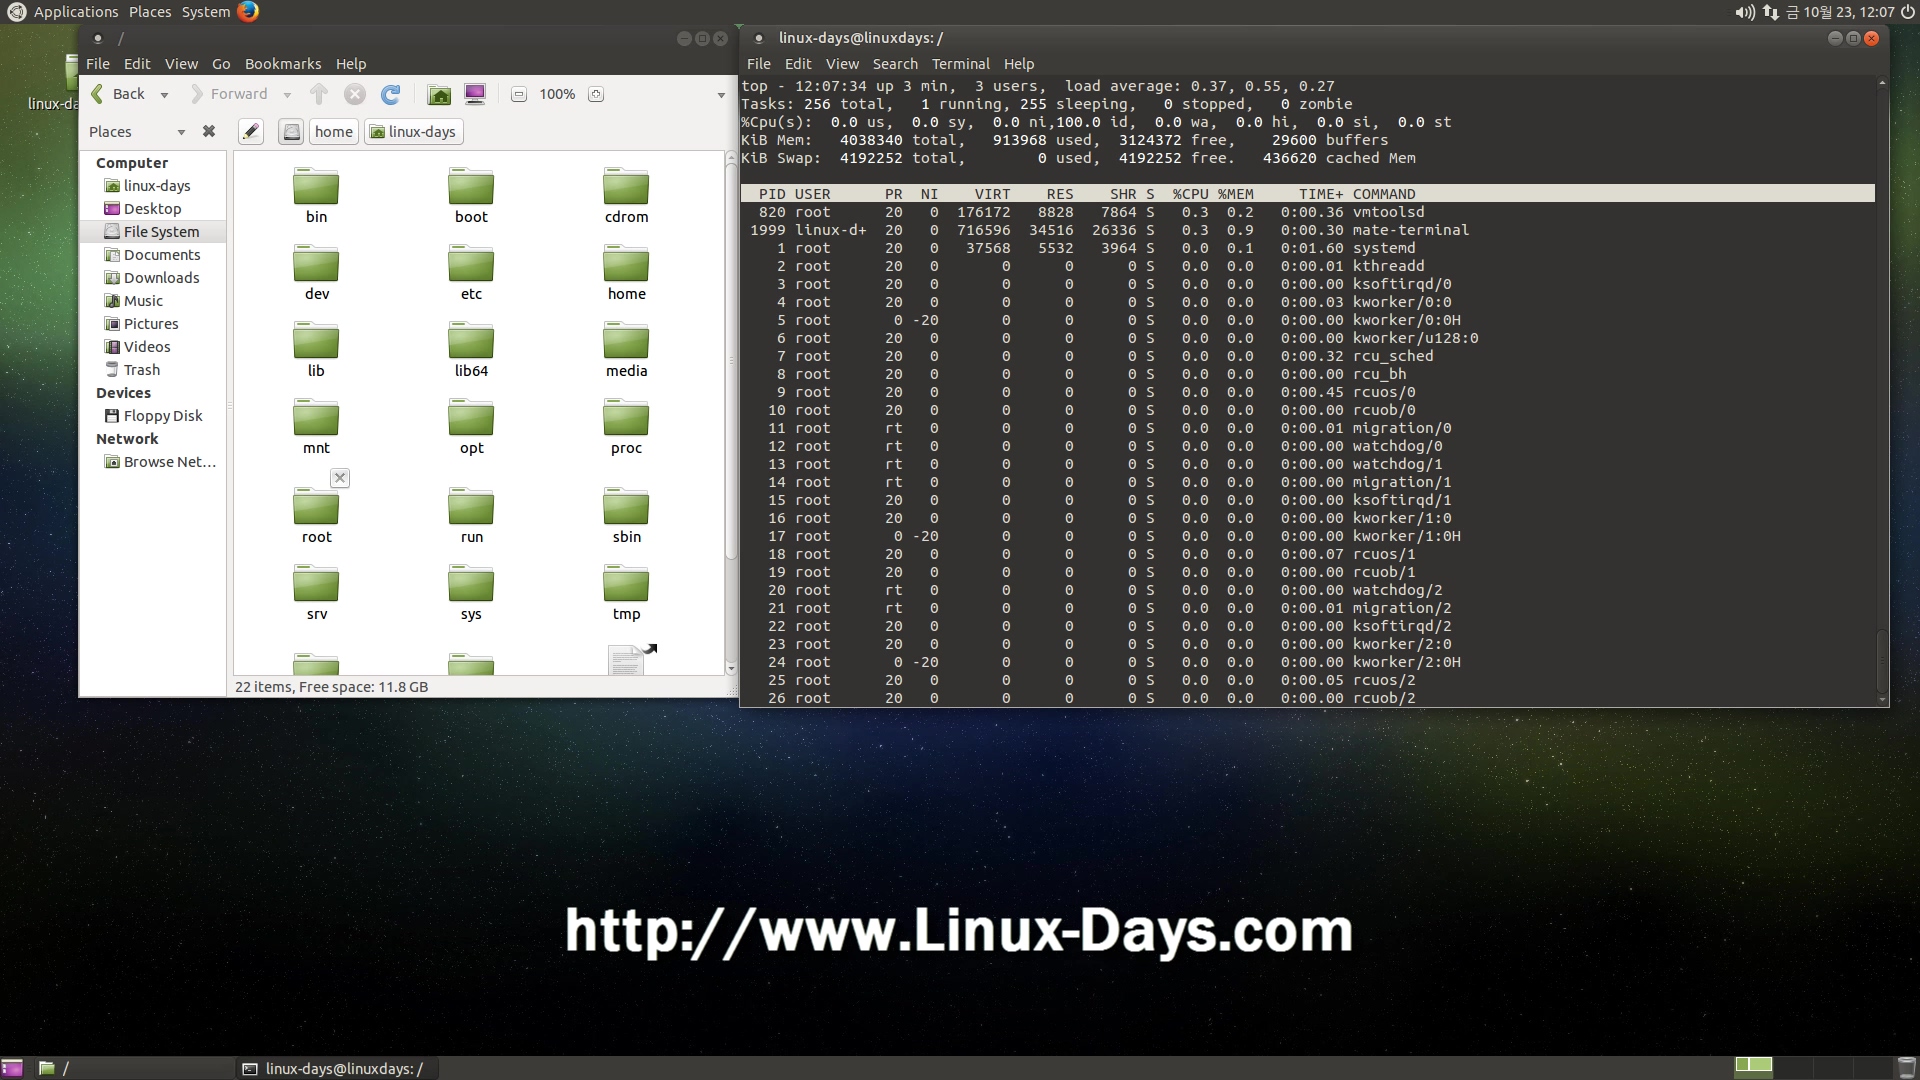Open Computer view via monitor icon

[475, 94]
